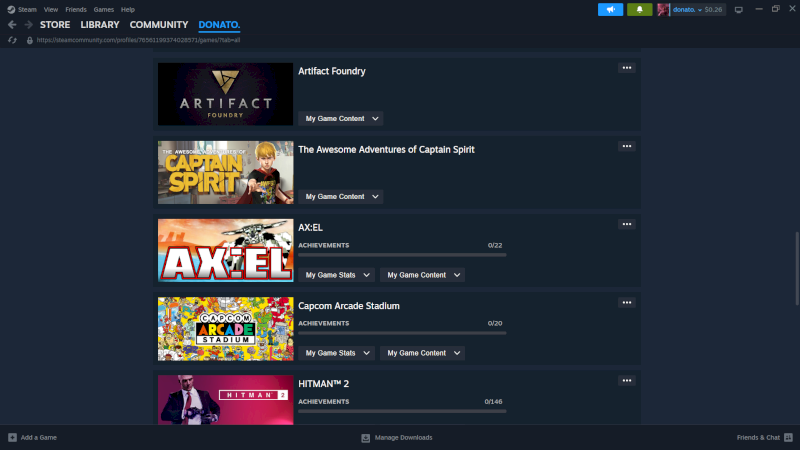Click the $0.26 wallet balance

713,9
